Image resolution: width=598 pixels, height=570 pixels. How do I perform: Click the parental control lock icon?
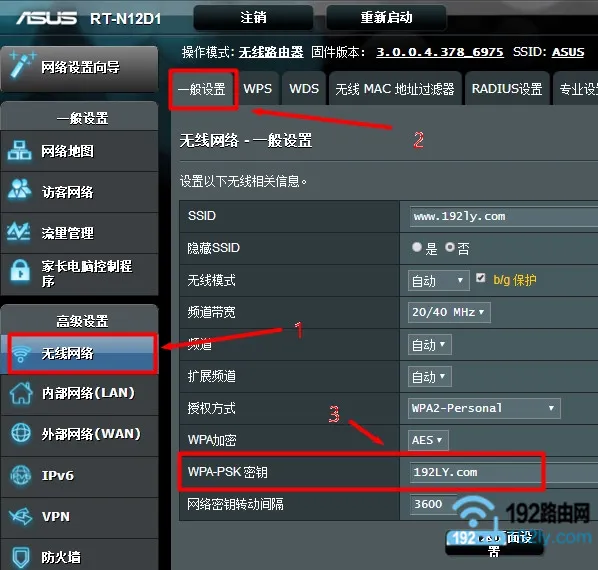pyautogui.click(x=20, y=270)
